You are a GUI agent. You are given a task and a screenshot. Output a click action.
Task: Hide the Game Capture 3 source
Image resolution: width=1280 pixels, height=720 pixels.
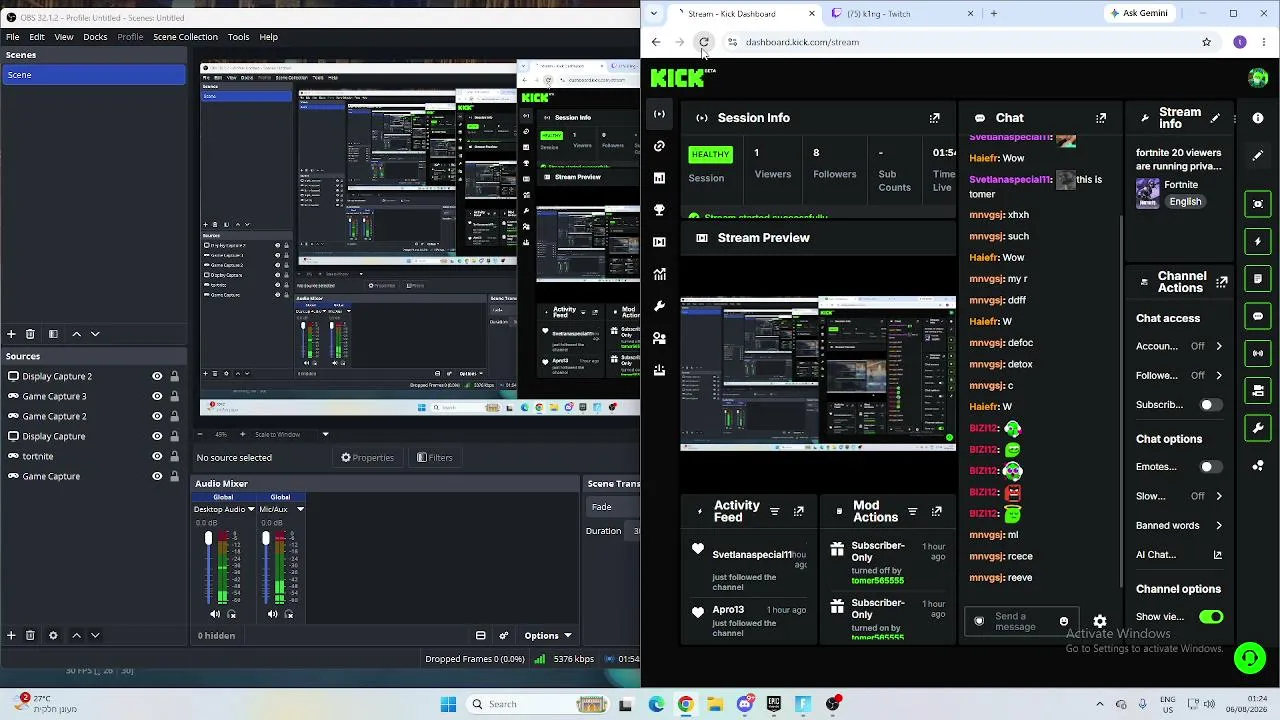click(x=157, y=397)
